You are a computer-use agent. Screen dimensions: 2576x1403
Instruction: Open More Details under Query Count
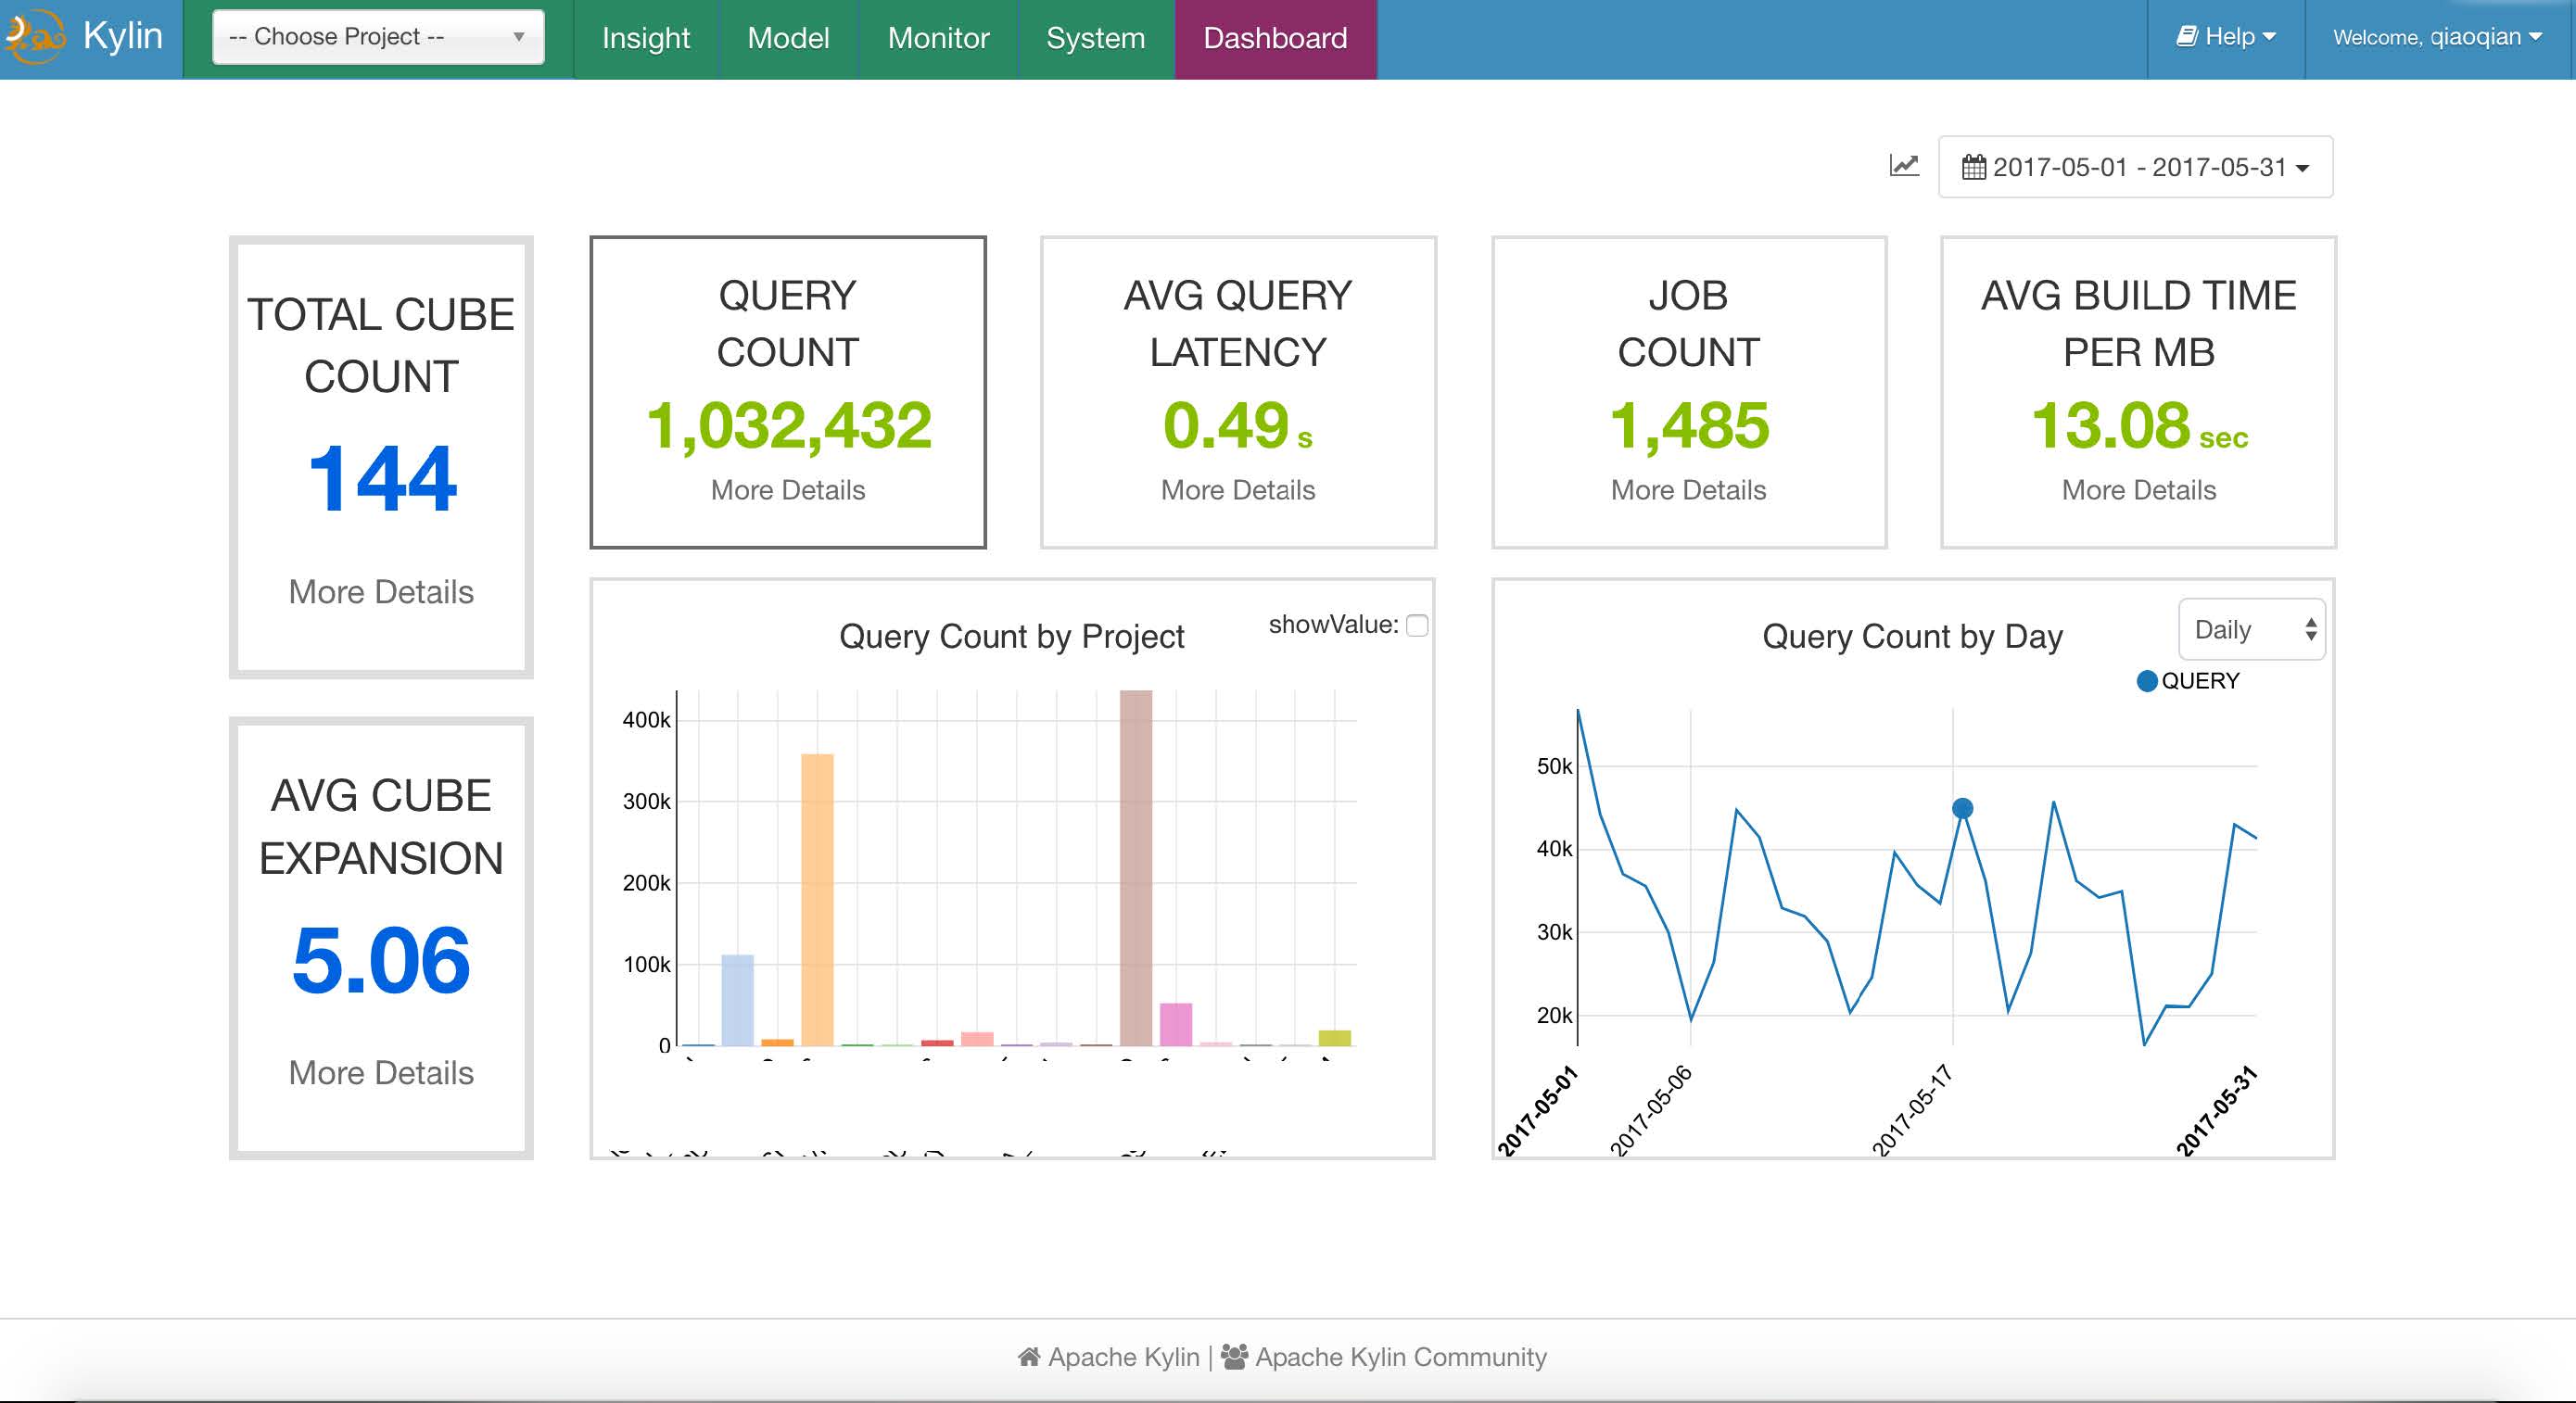[788, 490]
